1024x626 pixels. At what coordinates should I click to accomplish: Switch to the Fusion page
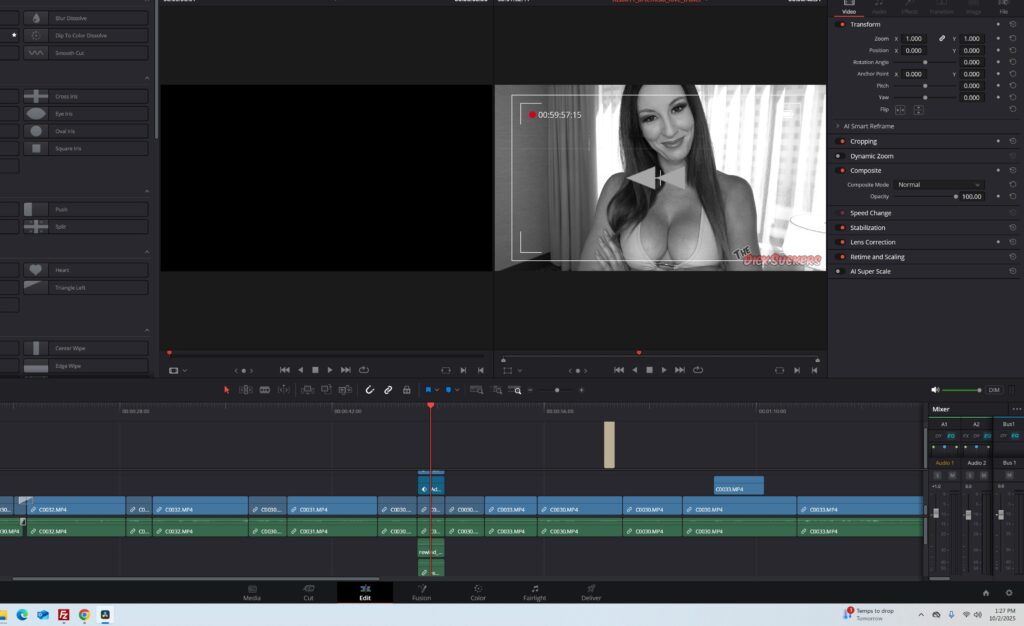click(x=422, y=593)
